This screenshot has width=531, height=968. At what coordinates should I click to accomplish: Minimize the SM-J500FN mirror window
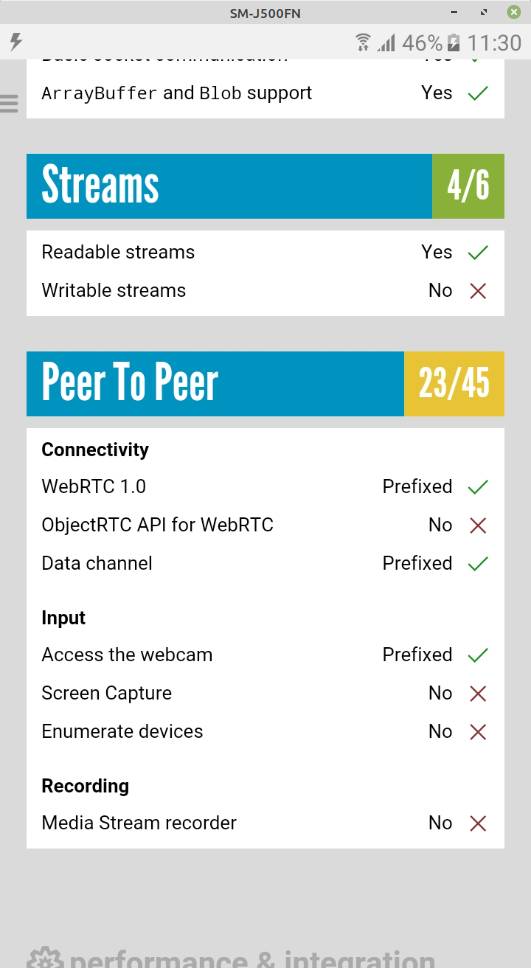[x=454, y=12]
